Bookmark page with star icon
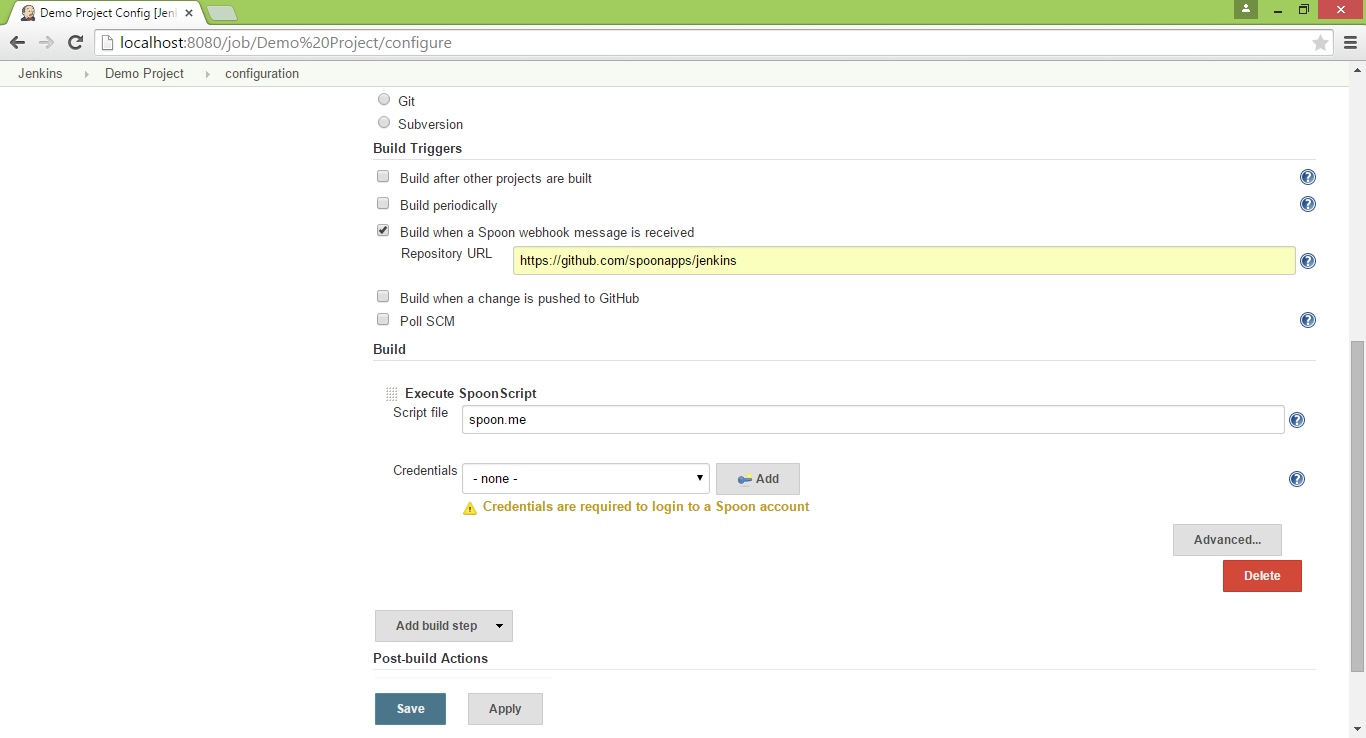Screen dimensions: 1366x738 pyautogui.click(x=1320, y=43)
